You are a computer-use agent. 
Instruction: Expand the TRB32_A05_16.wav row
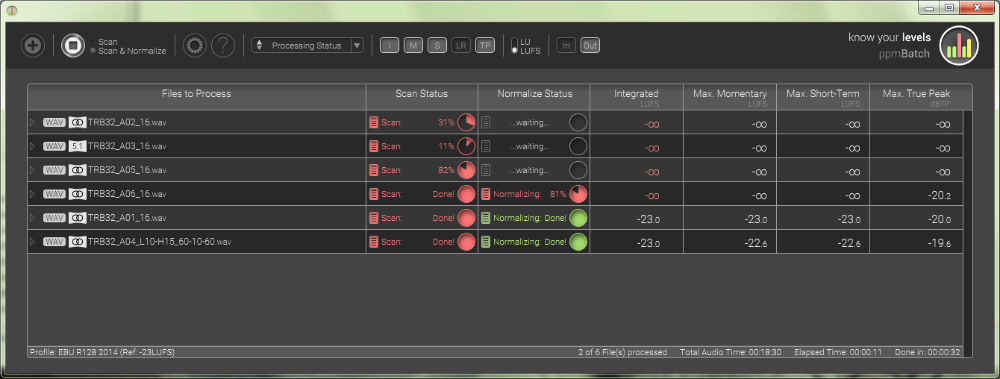click(x=33, y=170)
